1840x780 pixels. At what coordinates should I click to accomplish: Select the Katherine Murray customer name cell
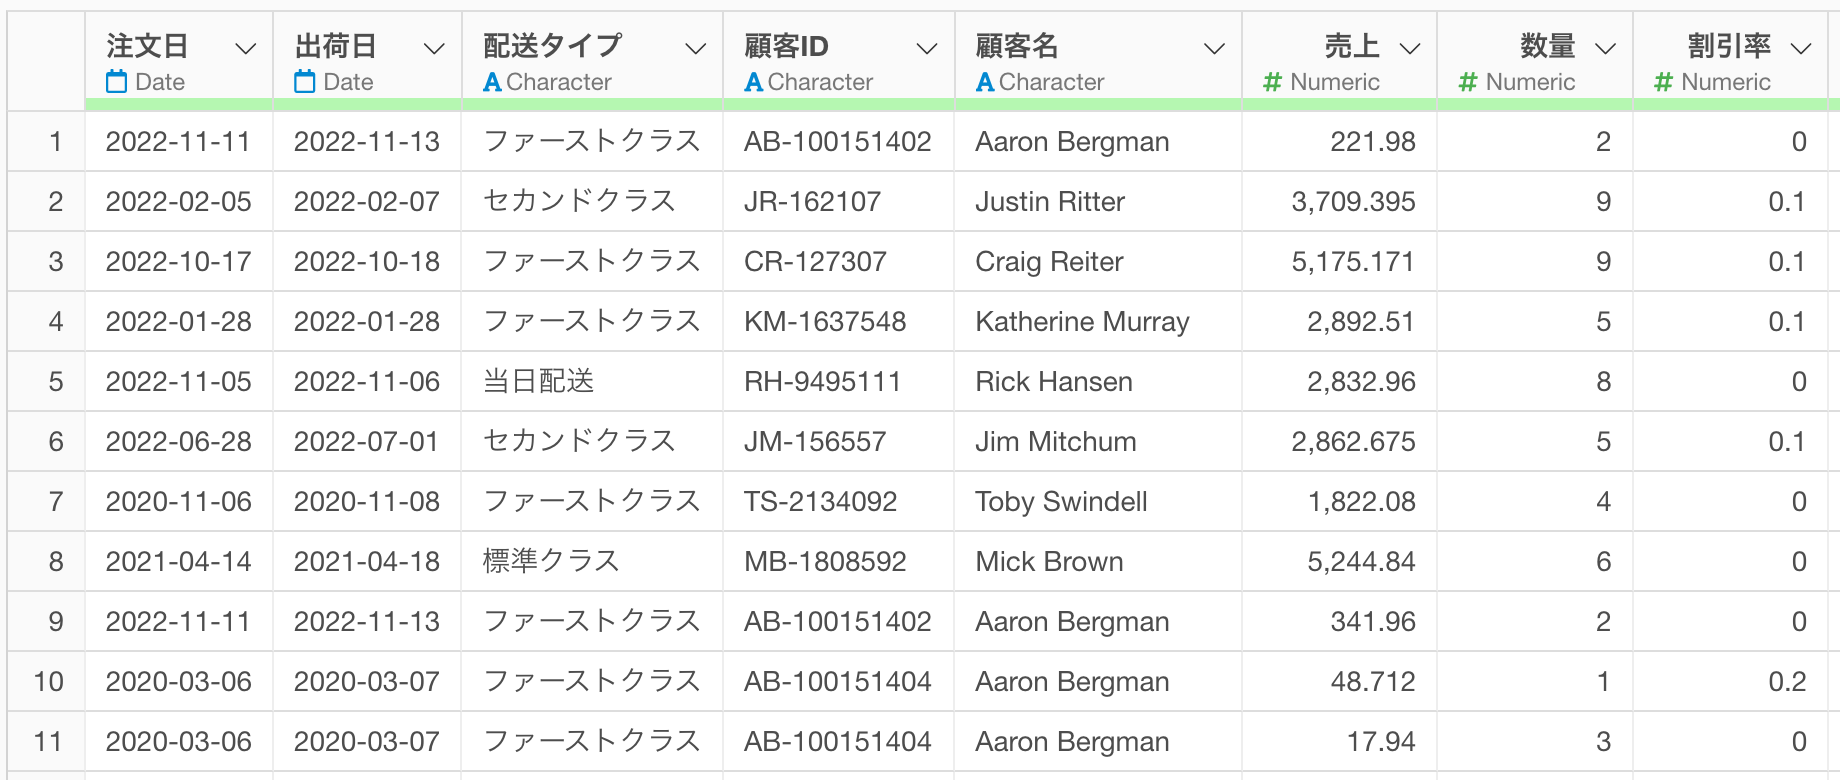coord(1098,321)
